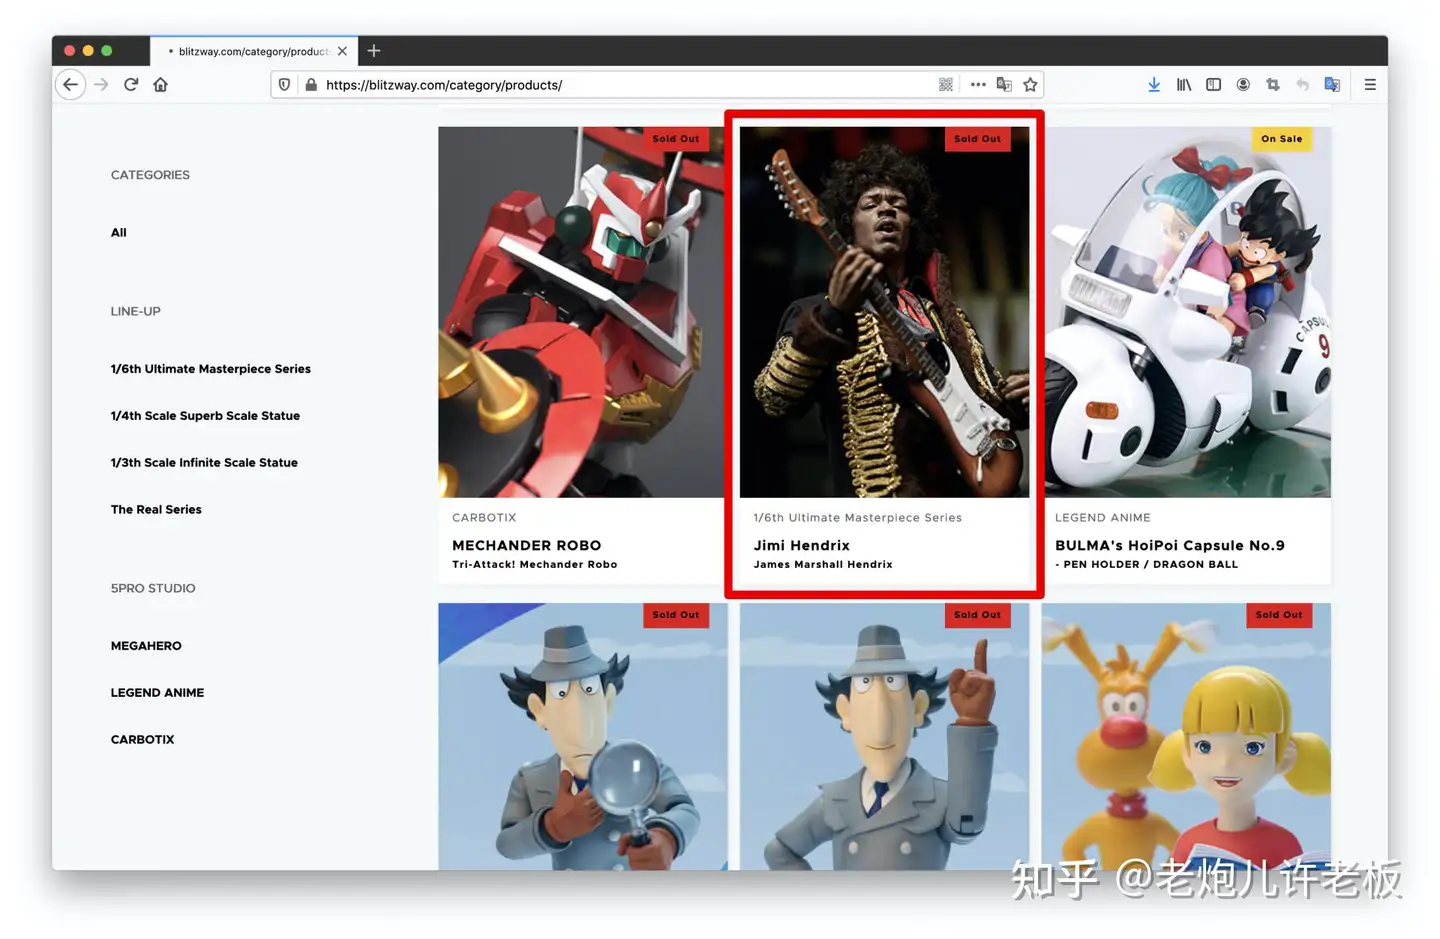Click the LINE-UP sidebar heading
Viewport: 1440px width, 939px height.
click(136, 312)
